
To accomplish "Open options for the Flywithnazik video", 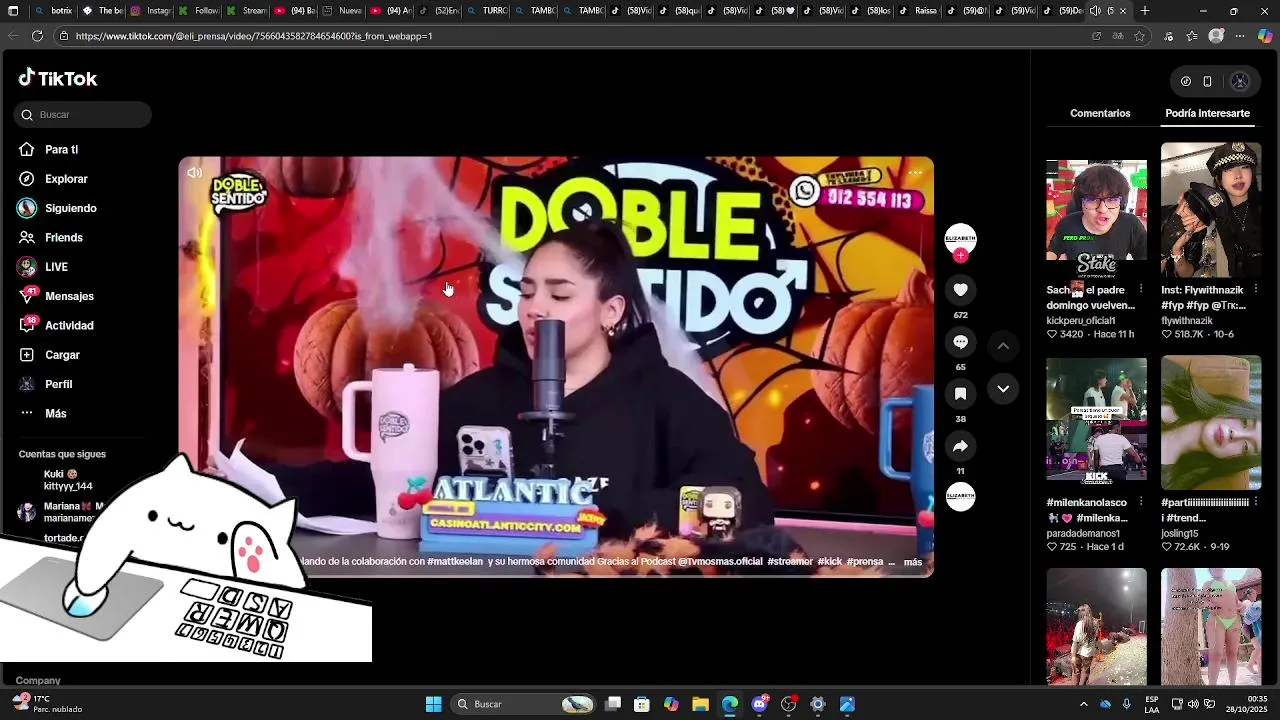I will click(x=1256, y=290).
